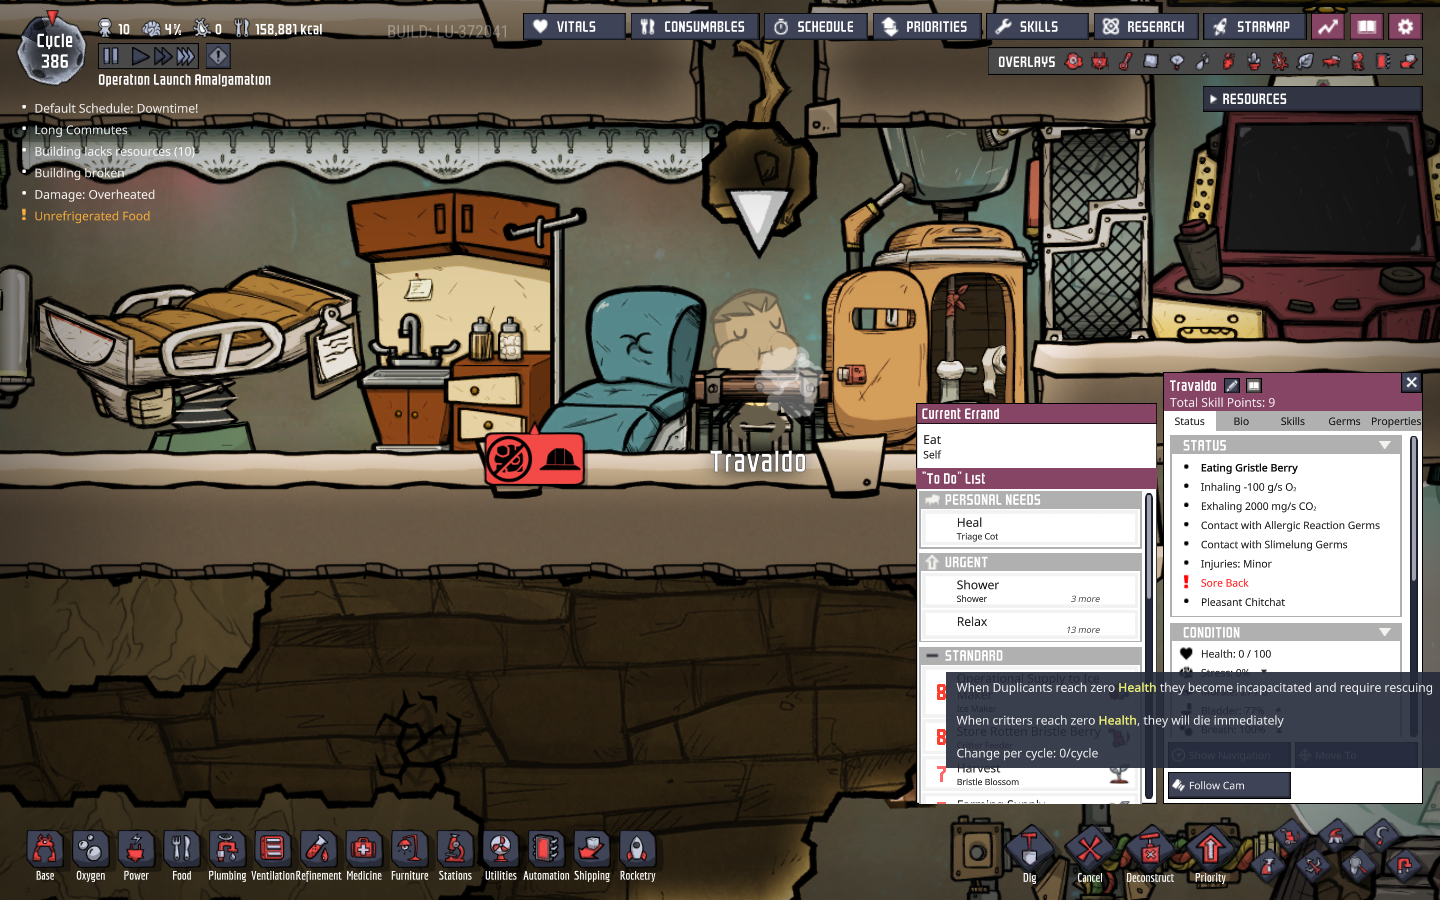Screen dimensions: 1440x900
Task: Open the options gear menu
Action: coord(1405,27)
